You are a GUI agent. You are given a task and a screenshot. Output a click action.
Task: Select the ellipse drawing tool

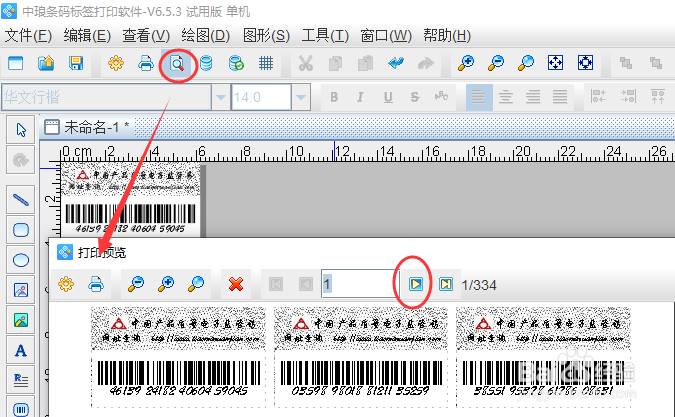click(21, 260)
